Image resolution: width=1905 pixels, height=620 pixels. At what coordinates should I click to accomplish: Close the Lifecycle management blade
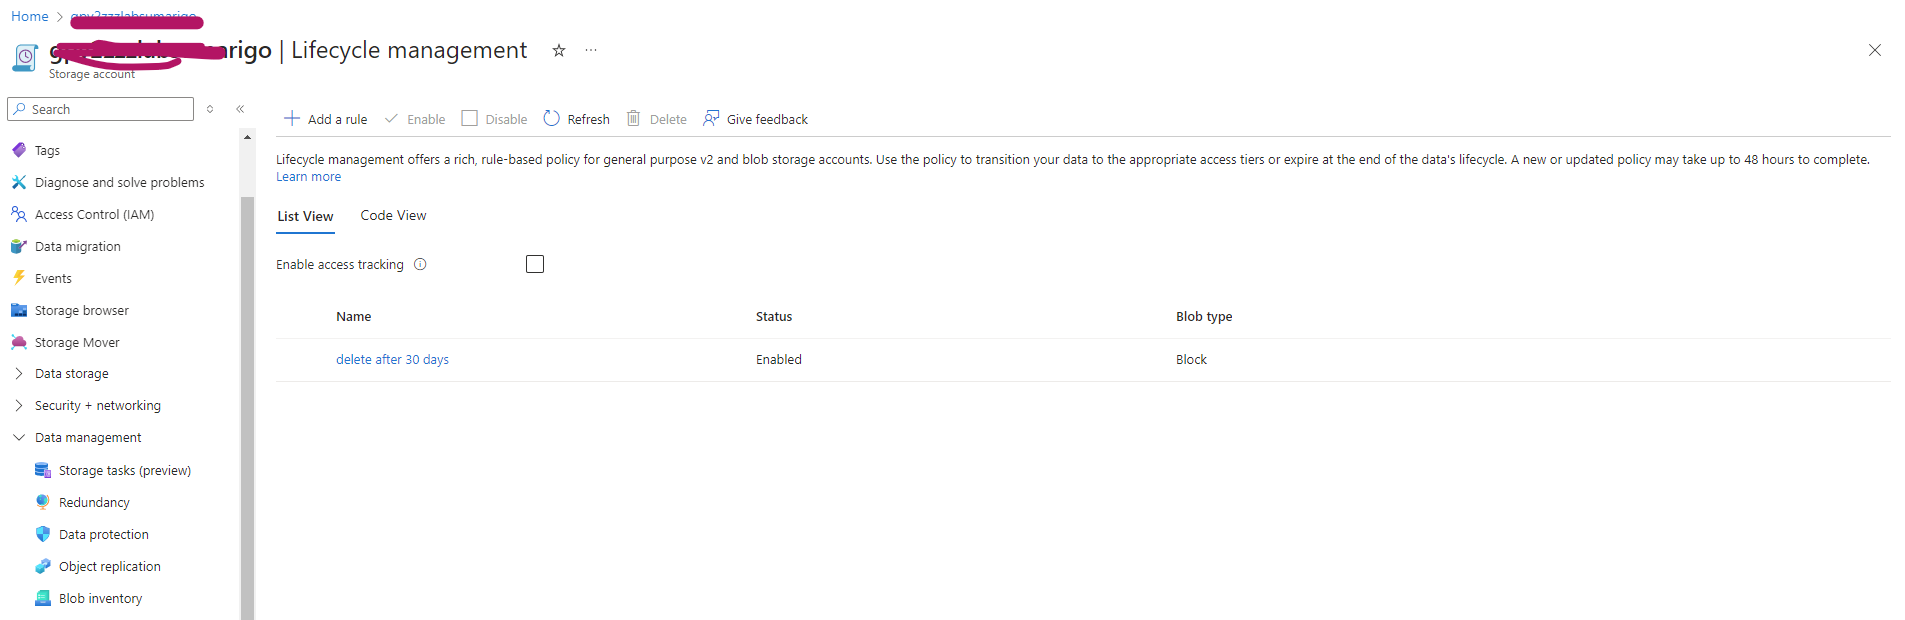coord(1875,50)
